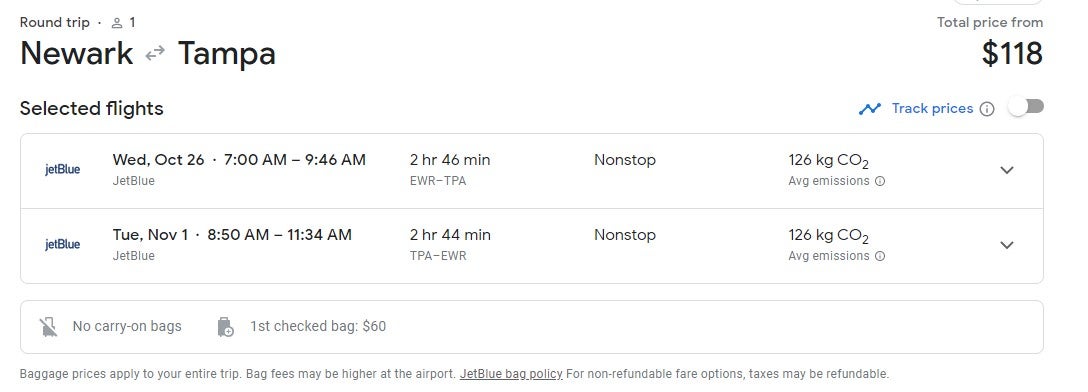The width and height of the screenshot is (1088, 392).
Task: Open Avg emissions info for EWR–TPA flight
Action: tap(880, 181)
